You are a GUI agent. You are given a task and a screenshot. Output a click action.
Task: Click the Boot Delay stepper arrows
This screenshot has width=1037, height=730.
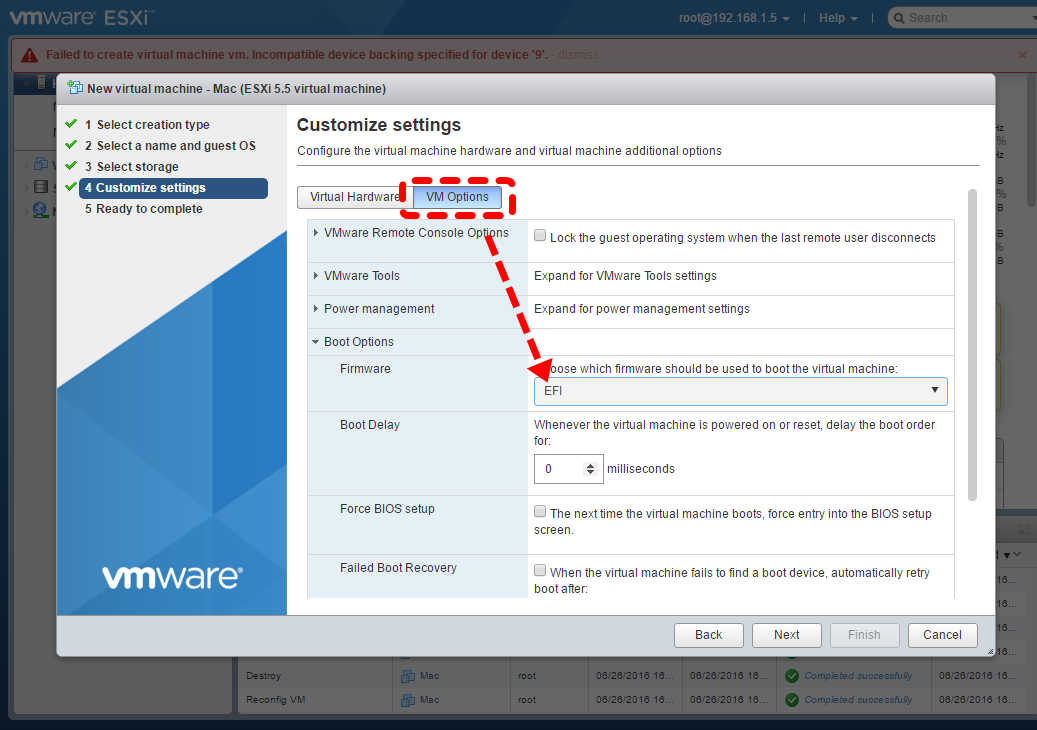(x=591, y=469)
